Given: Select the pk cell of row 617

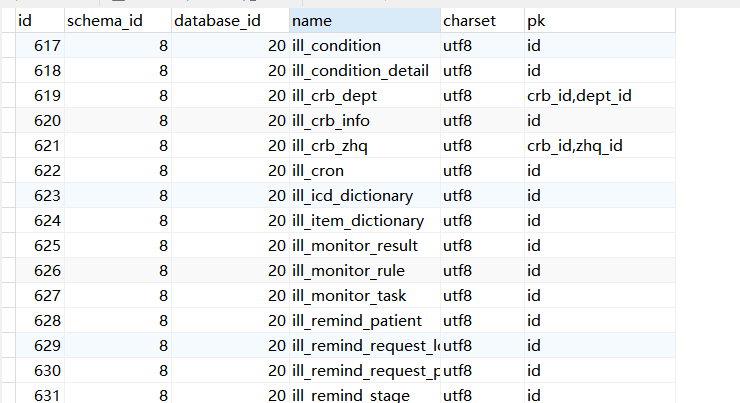Looking at the screenshot, I should [600, 46].
